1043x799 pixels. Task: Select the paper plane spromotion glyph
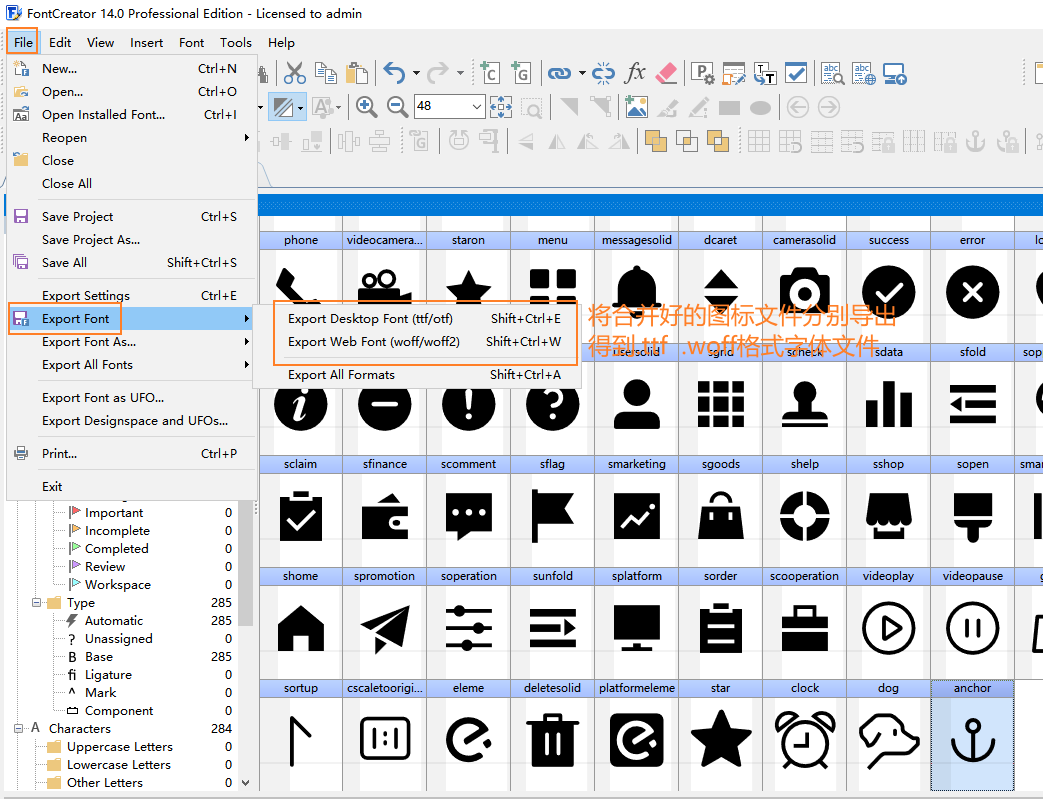pyautogui.click(x=384, y=627)
